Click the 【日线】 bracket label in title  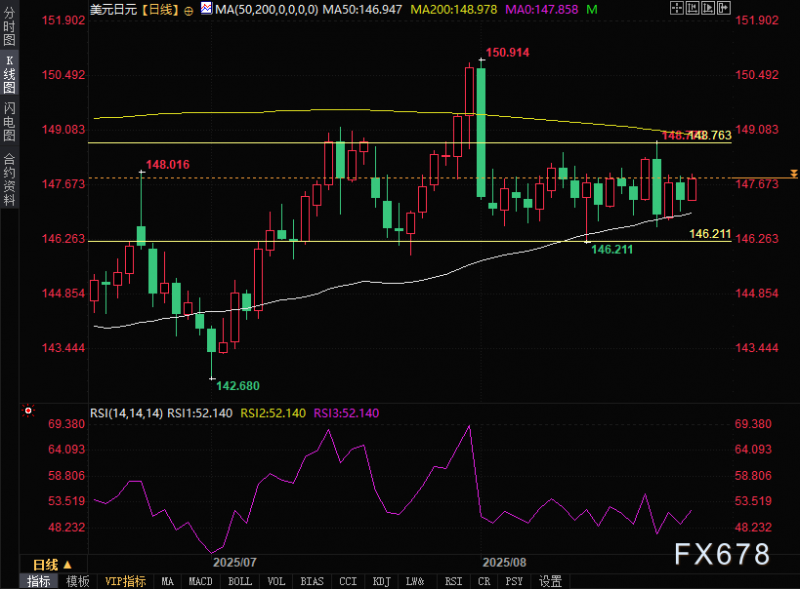tap(160, 9)
